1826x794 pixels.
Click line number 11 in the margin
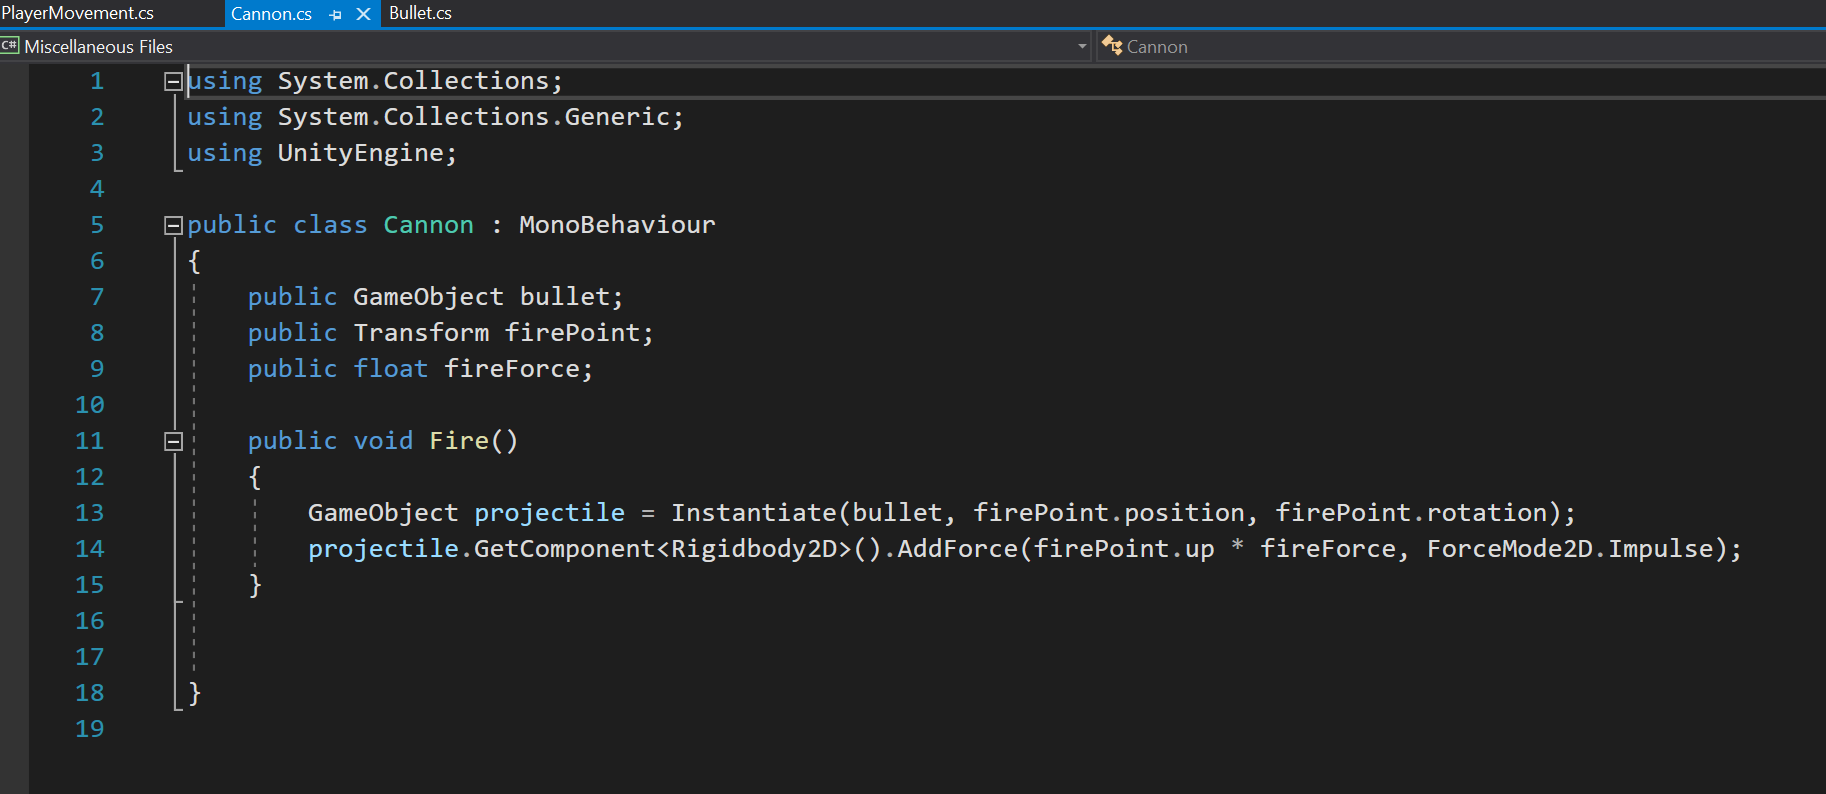[x=90, y=441]
